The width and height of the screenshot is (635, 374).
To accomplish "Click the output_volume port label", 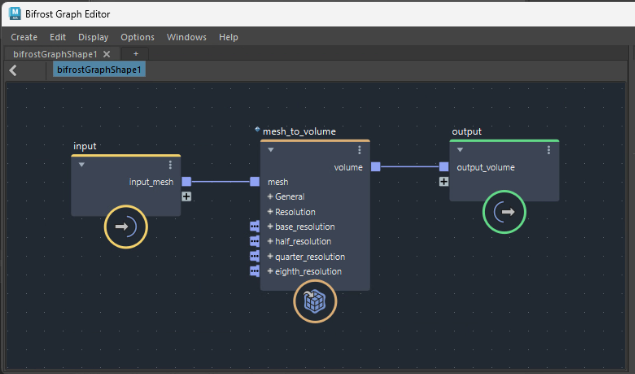I will (486, 167).
